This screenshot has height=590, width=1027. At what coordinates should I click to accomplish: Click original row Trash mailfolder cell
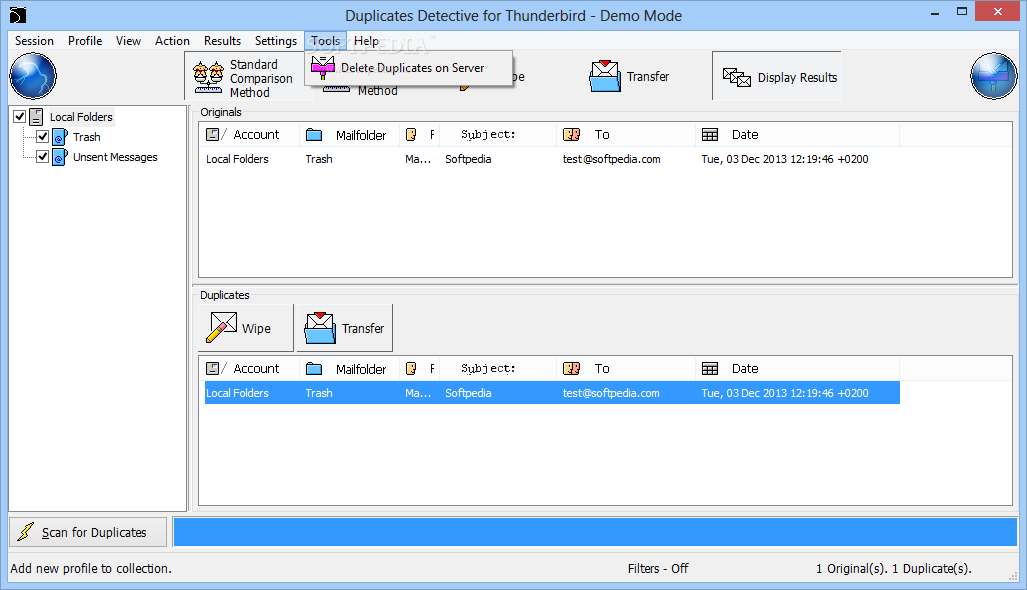coord(319,159)
